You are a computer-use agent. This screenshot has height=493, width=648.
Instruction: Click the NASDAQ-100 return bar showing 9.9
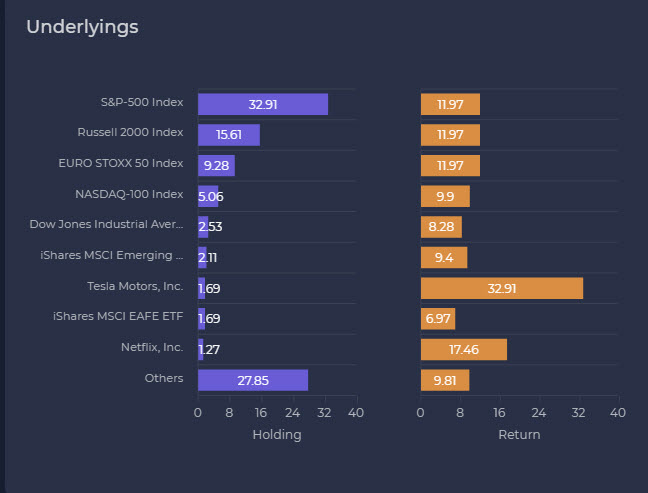[x=445, y=196]
